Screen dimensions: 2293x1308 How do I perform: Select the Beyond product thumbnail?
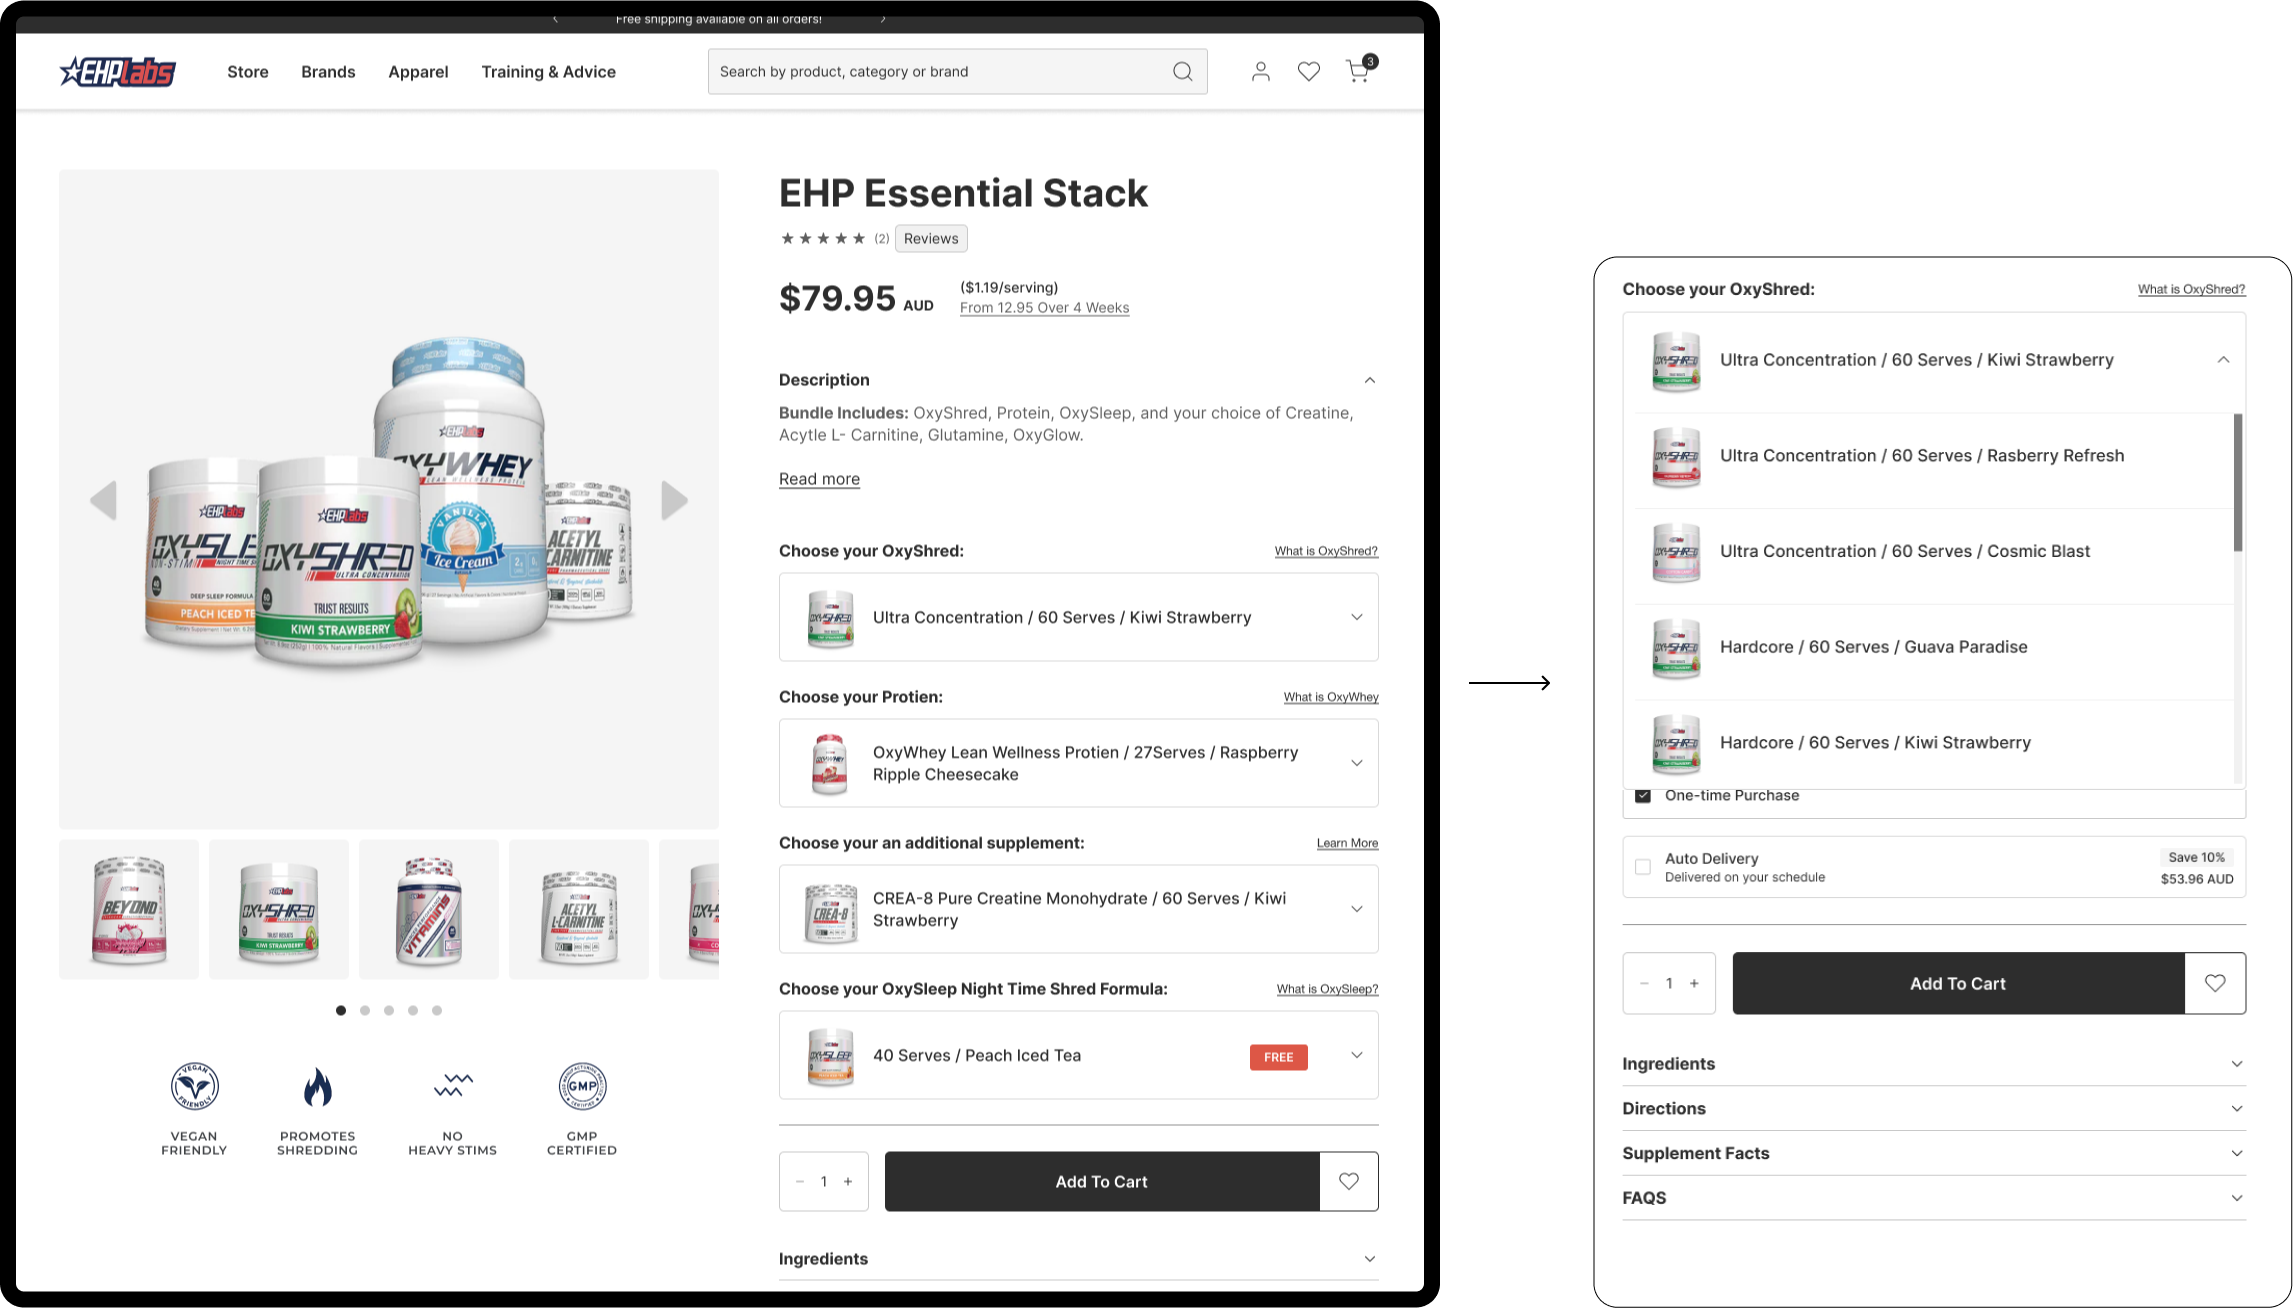(129, 909)
